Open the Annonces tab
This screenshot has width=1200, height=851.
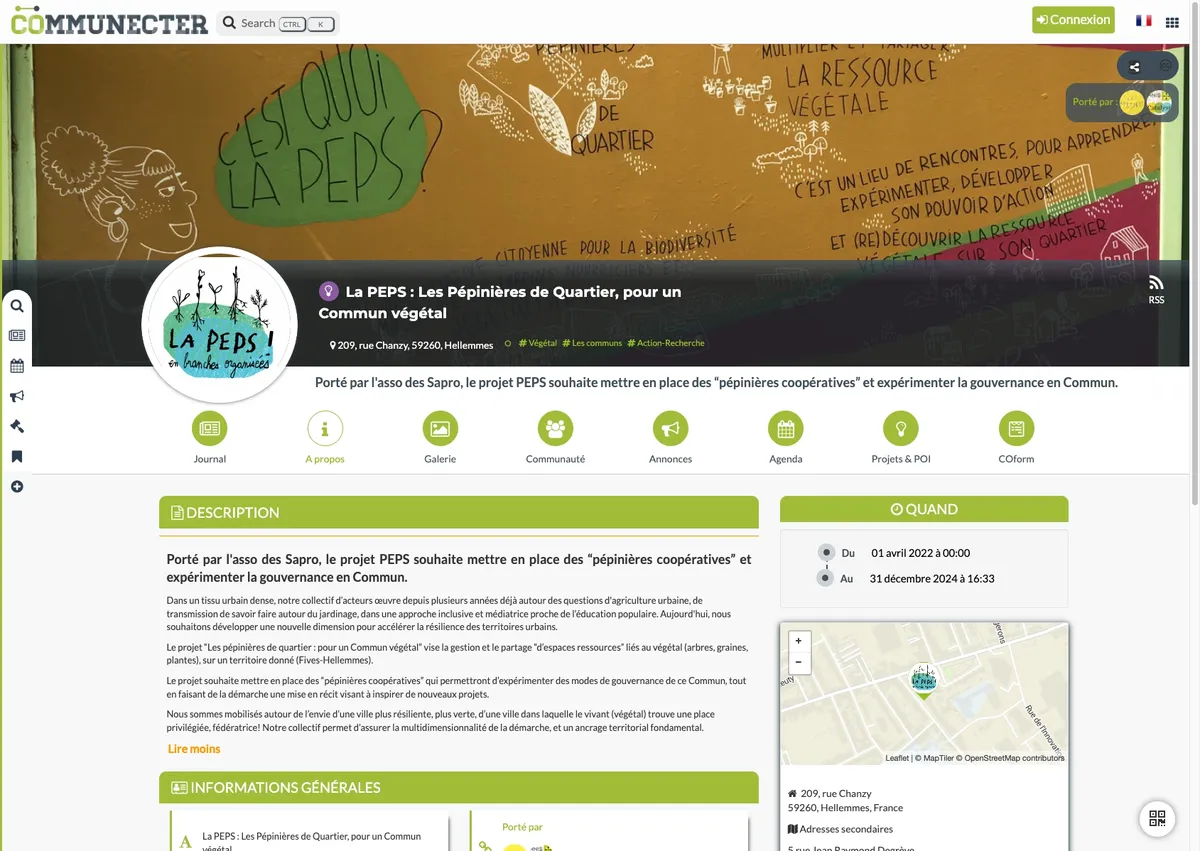click(x=670, y=437)
